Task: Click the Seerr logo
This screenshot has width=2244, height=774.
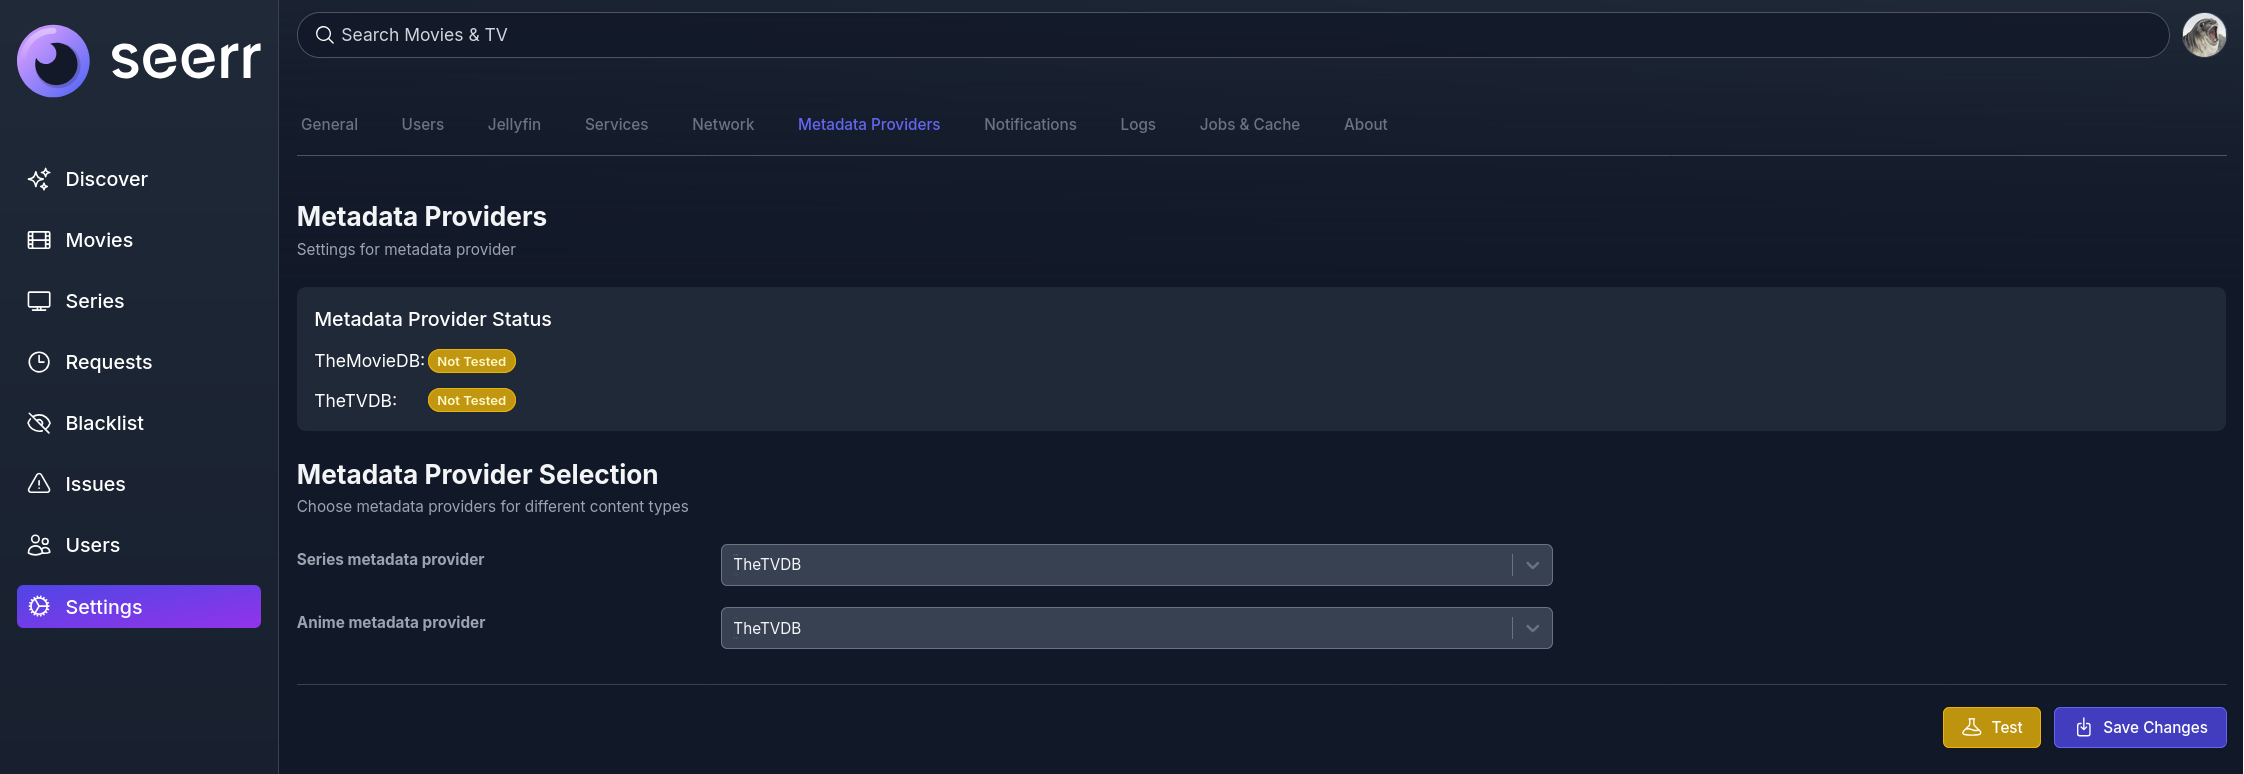Action: coord(139,60)
